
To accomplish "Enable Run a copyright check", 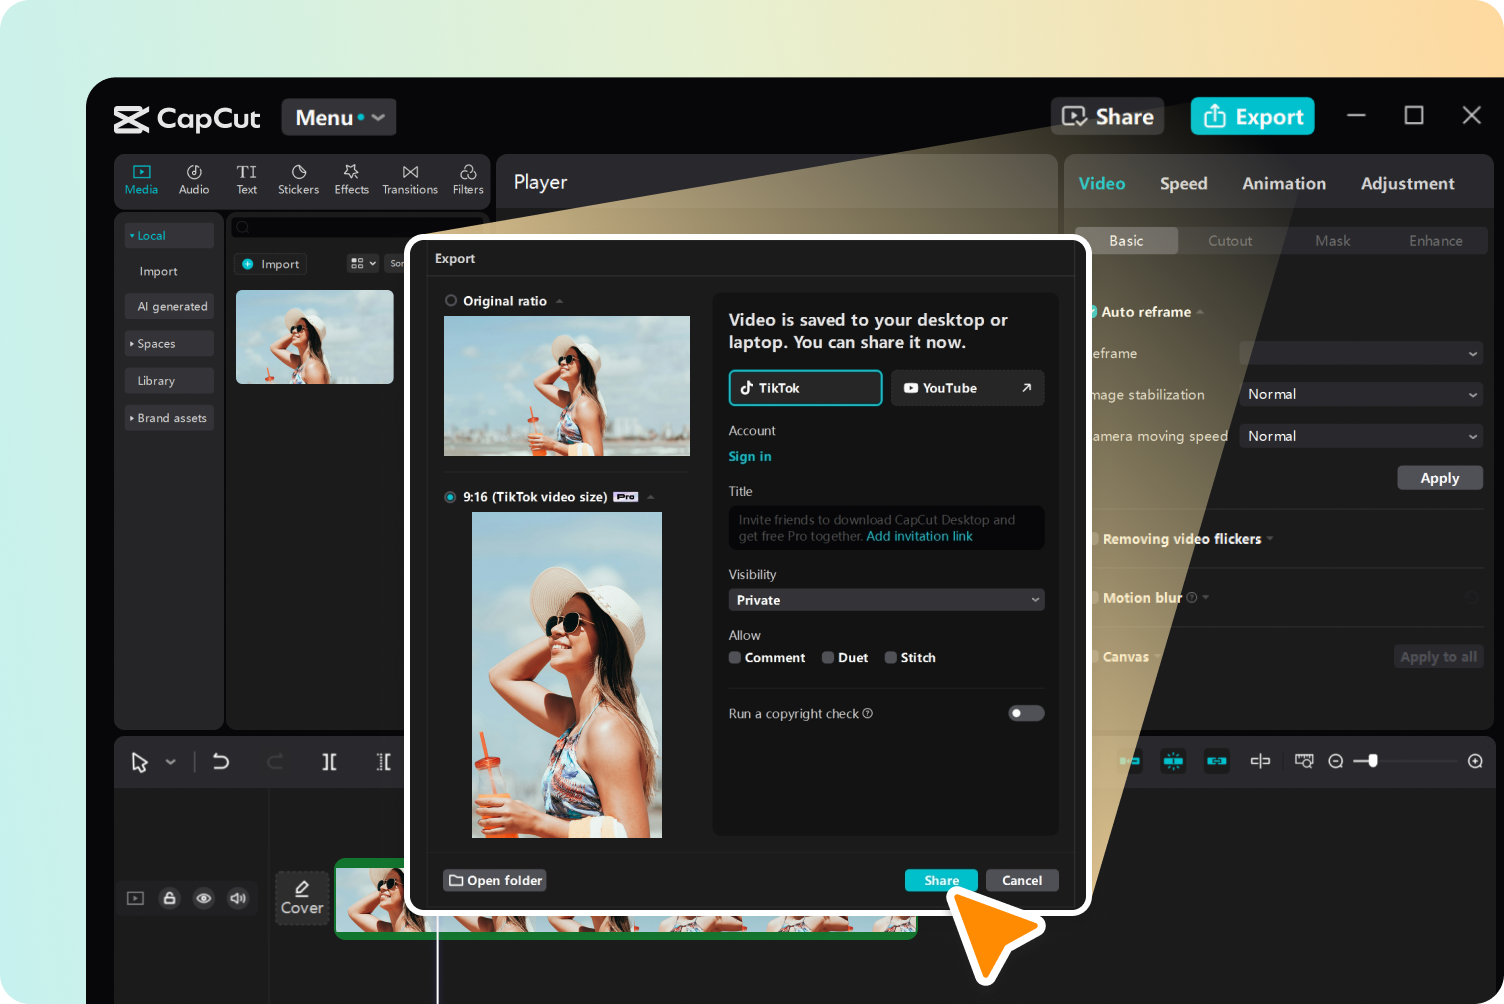I will coord(1026,712).
